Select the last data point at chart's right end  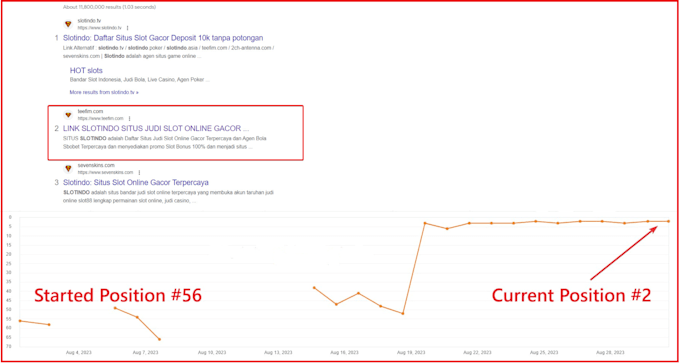669,221
